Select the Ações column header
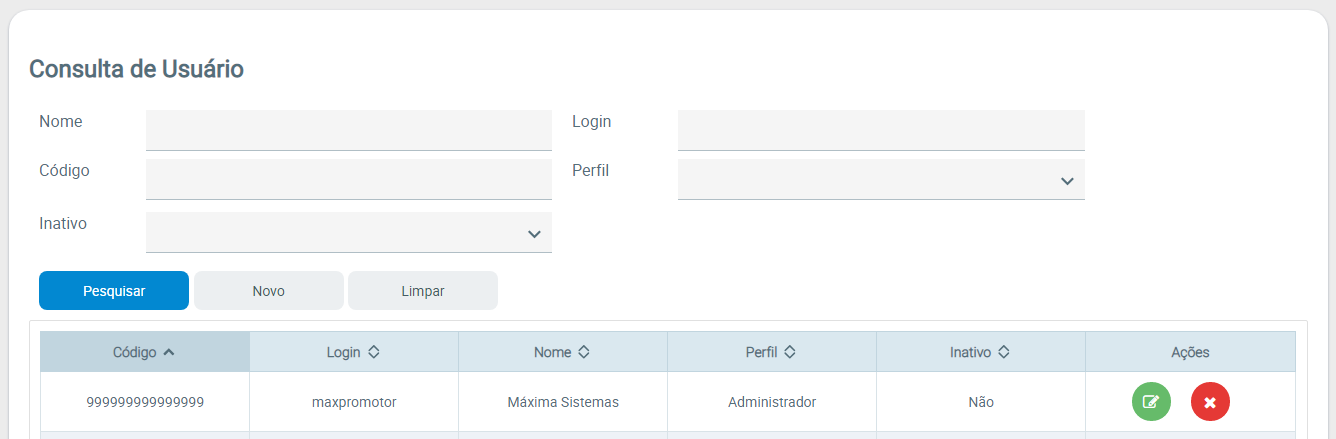This screenshot has width=1336, height=439. tap(1190, 352)
